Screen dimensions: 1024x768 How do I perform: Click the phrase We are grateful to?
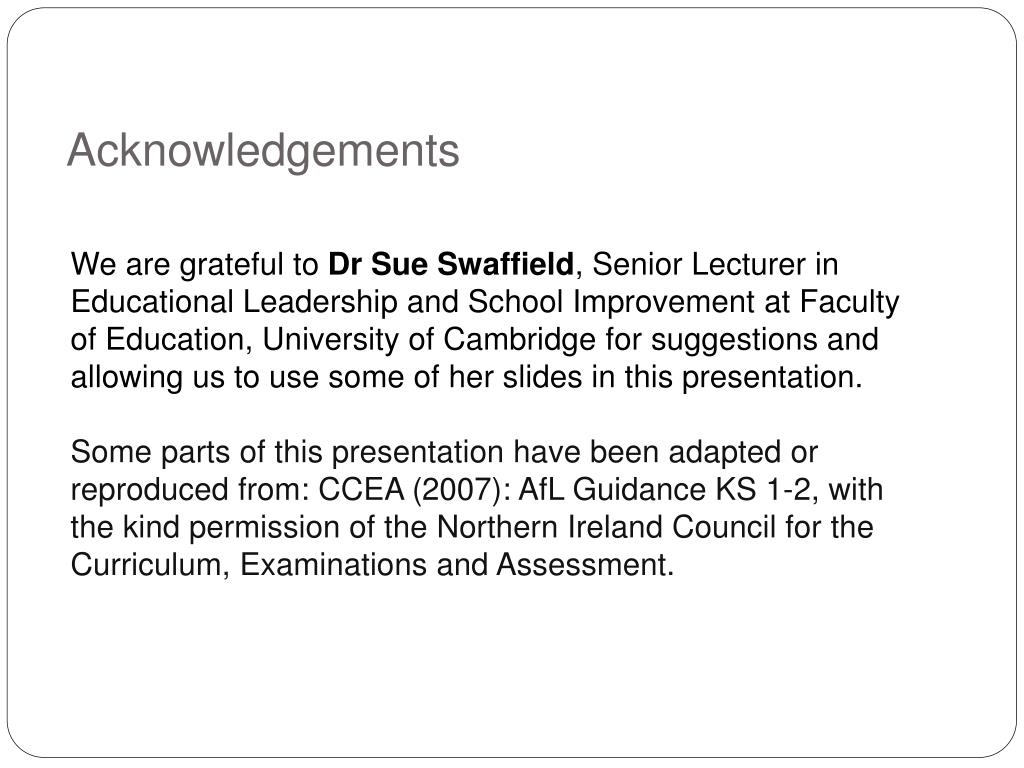click(x=195, y=264)
